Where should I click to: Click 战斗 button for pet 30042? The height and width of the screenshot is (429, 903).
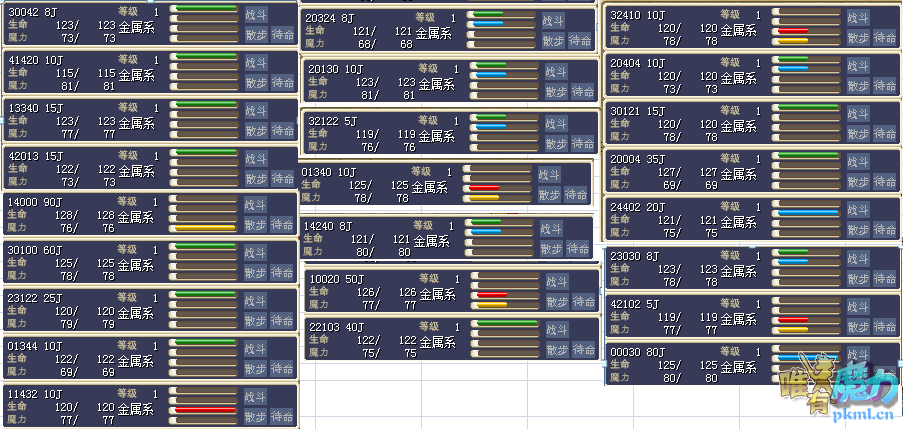255,15
